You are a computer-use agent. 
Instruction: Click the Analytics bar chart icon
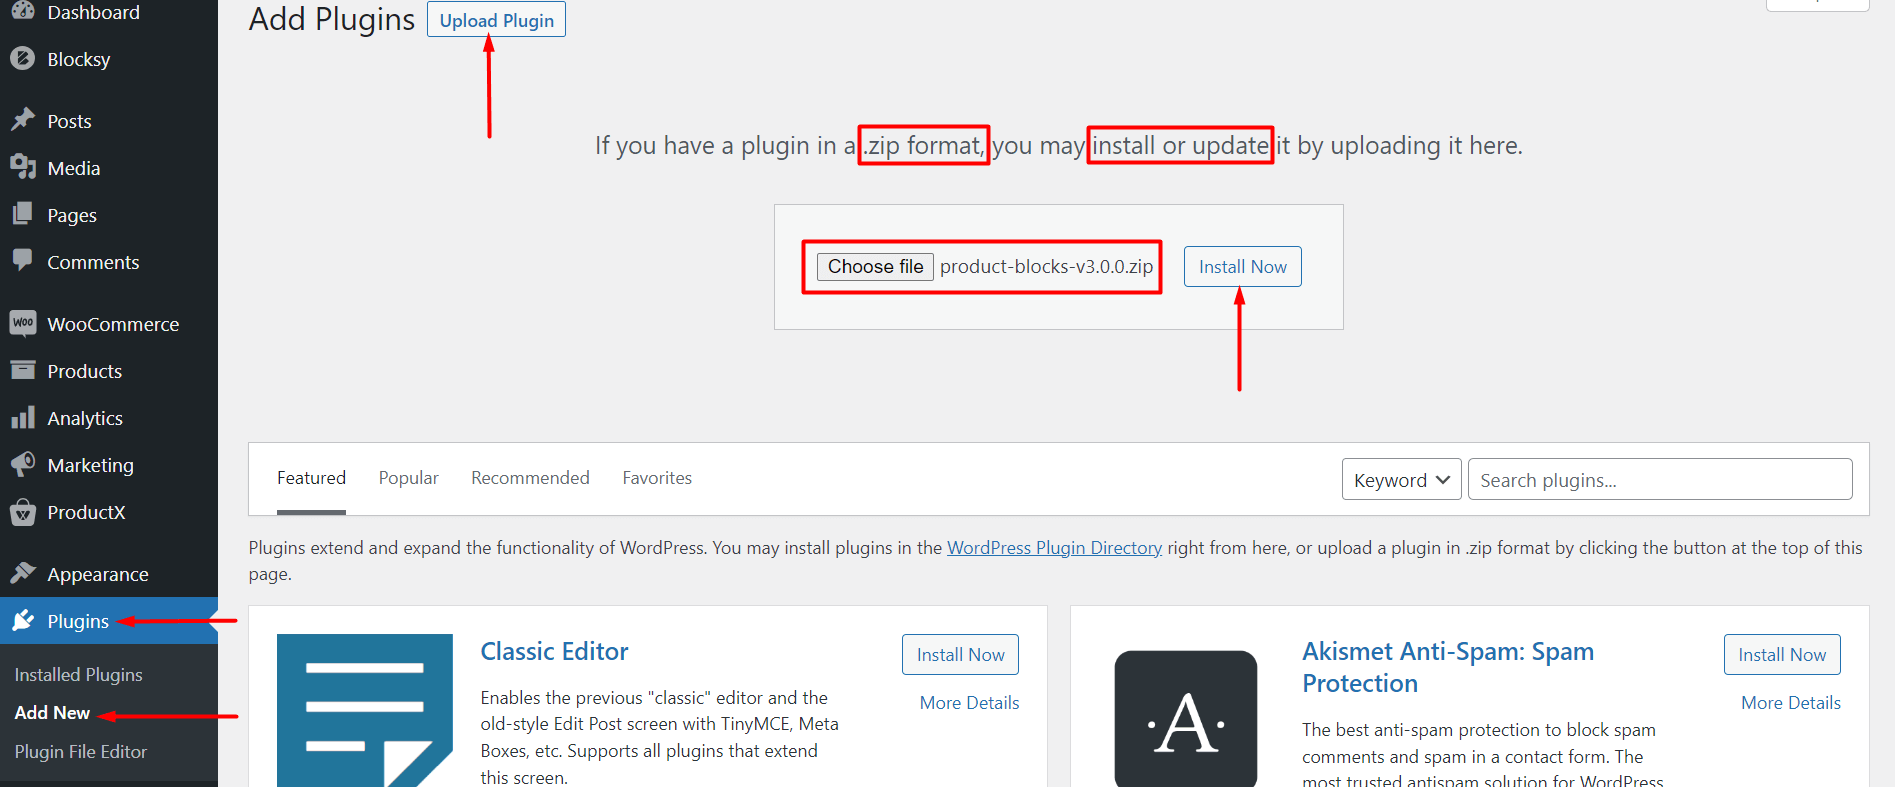pos(23,418)
